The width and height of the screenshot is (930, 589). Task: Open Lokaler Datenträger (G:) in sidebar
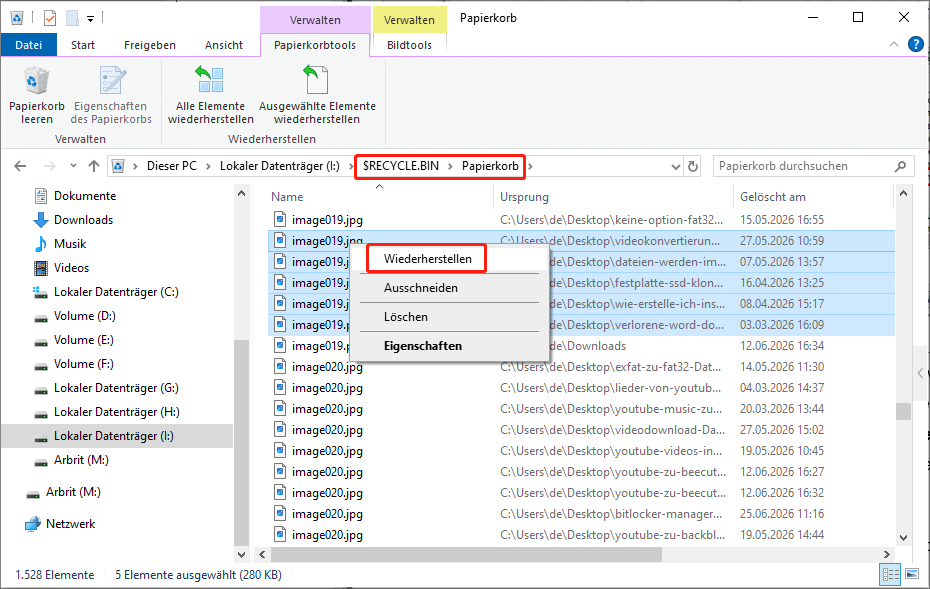click(116, 388)
